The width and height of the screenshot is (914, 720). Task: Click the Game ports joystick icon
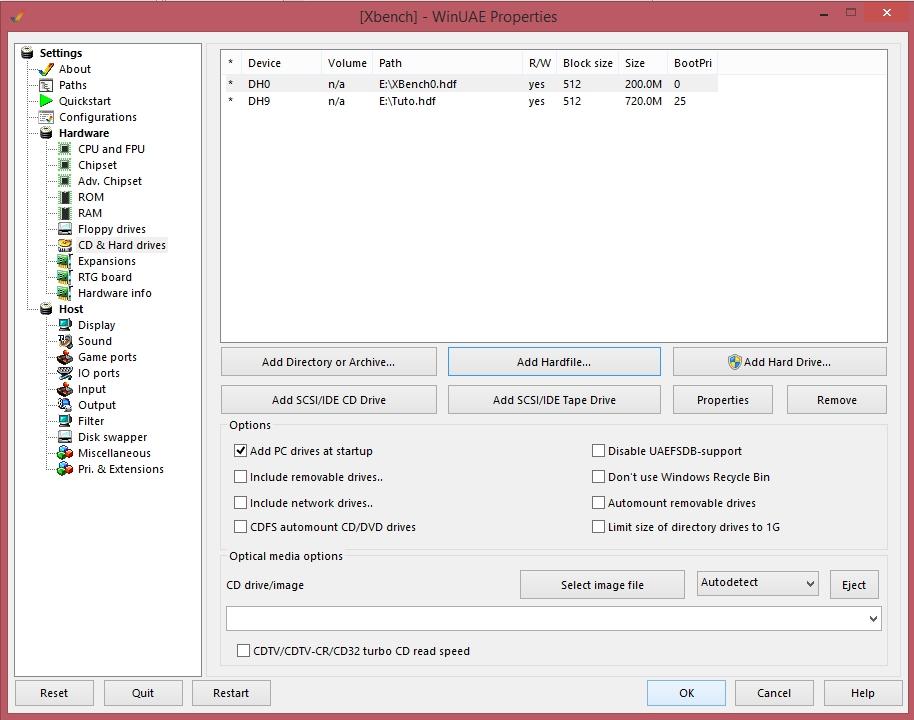65,357
